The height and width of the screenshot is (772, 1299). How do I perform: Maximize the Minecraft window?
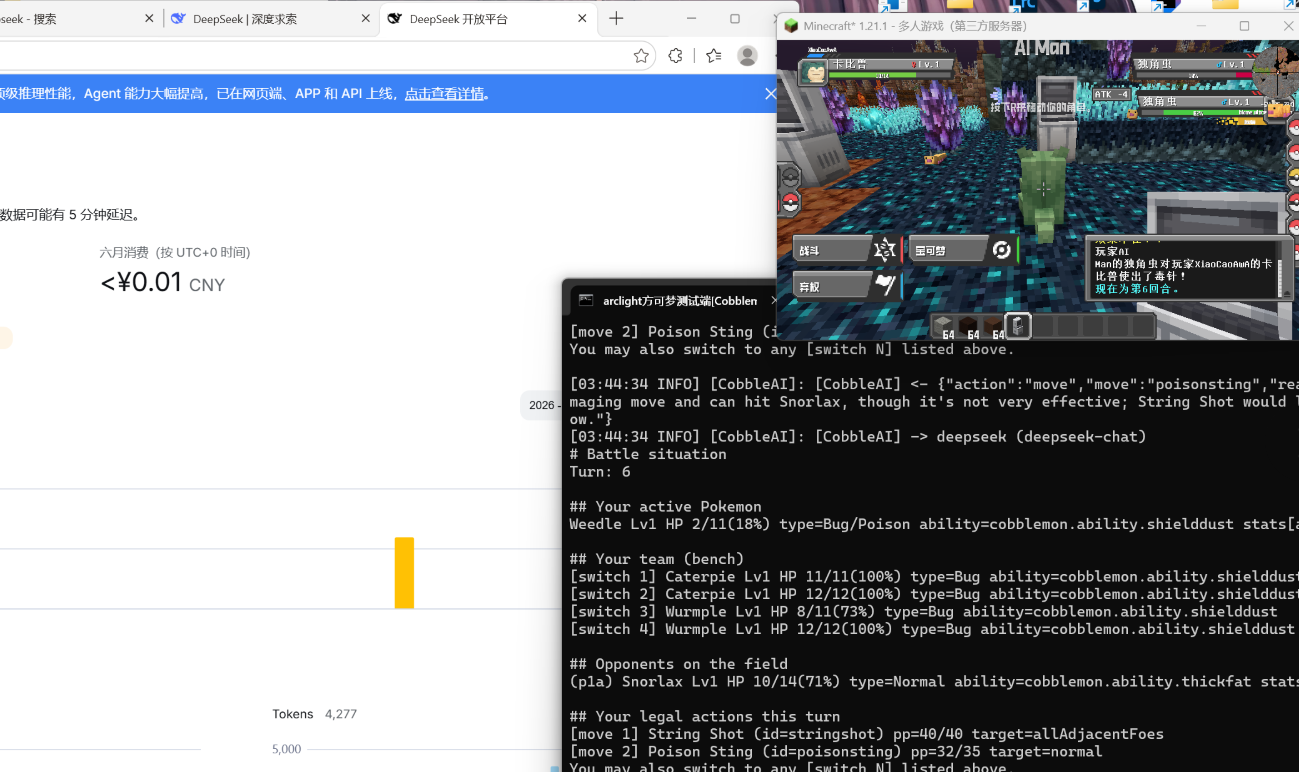point(1244,26)
